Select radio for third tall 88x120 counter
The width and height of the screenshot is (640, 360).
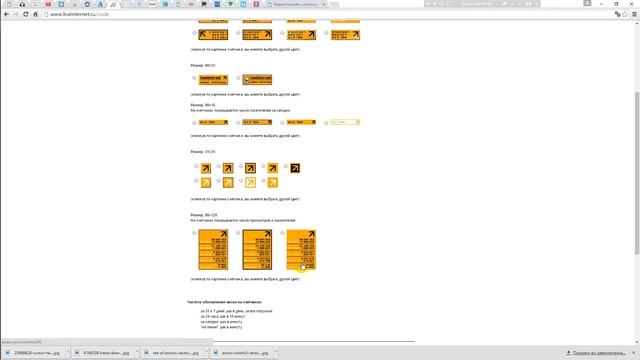coord(282,233)
